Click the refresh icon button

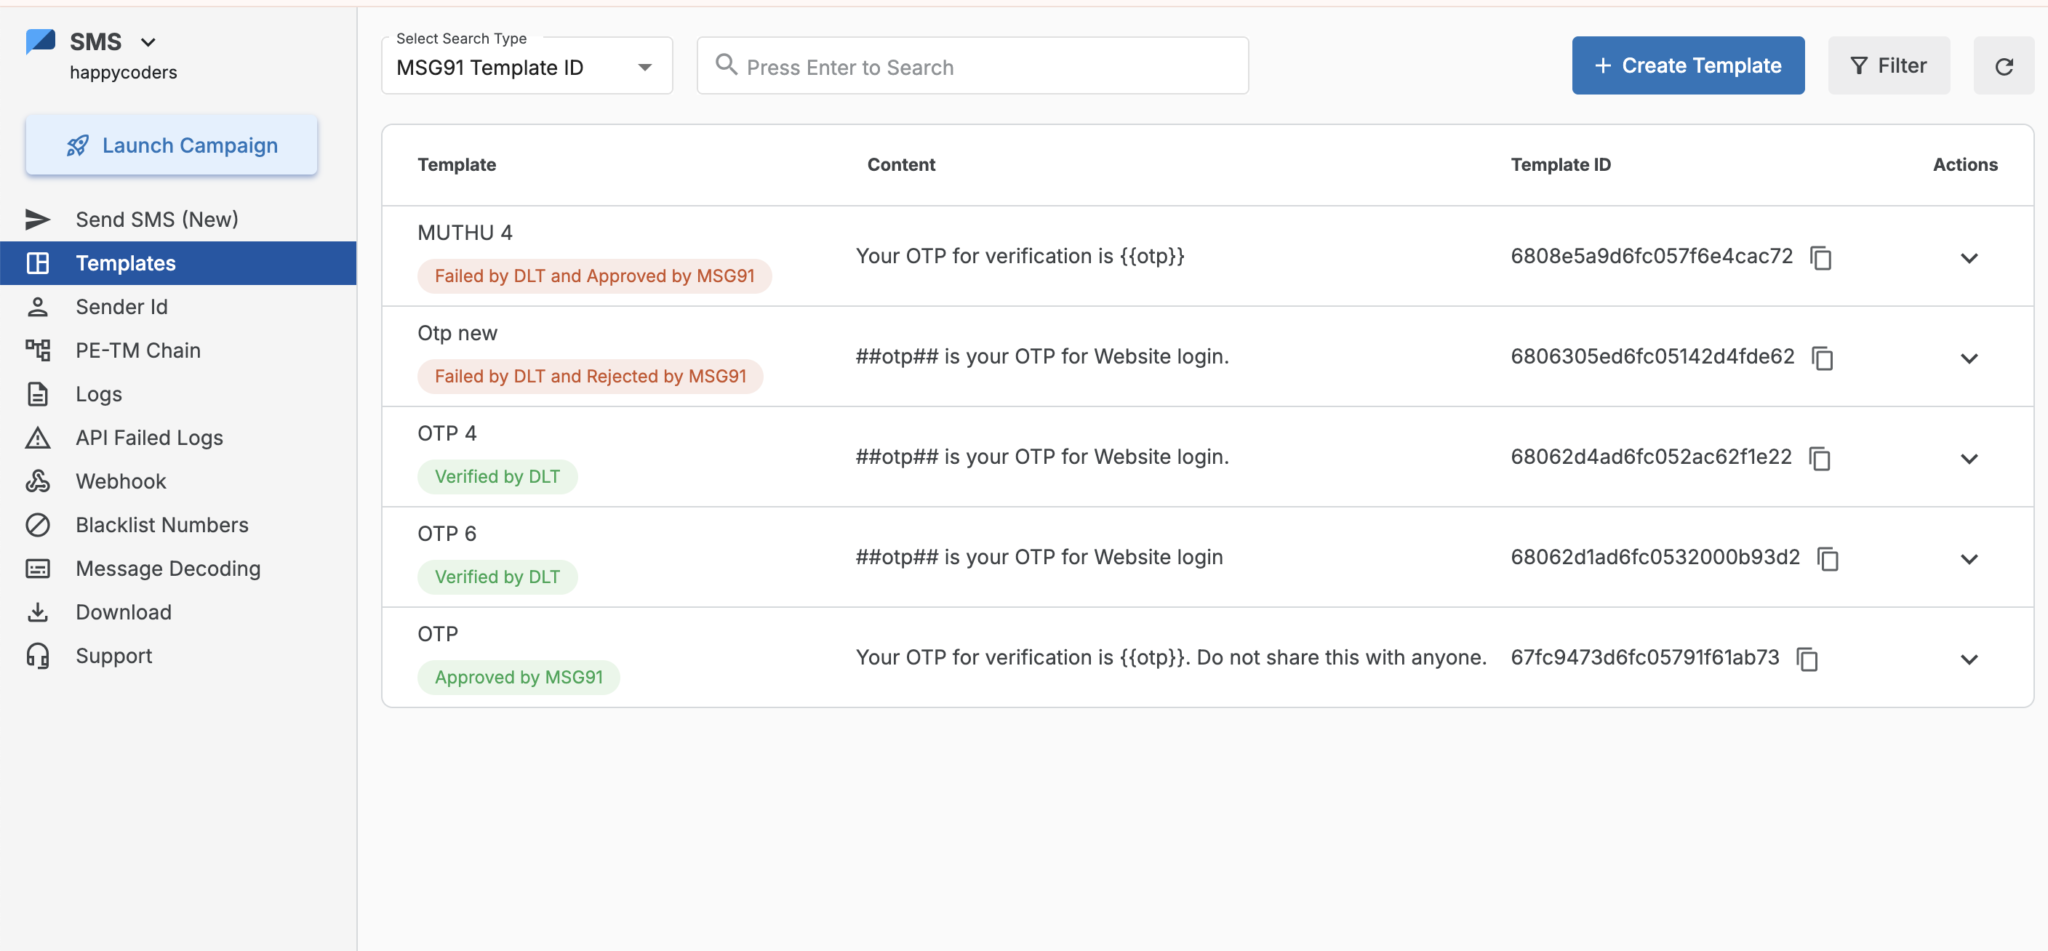(x=2004, y=66)
